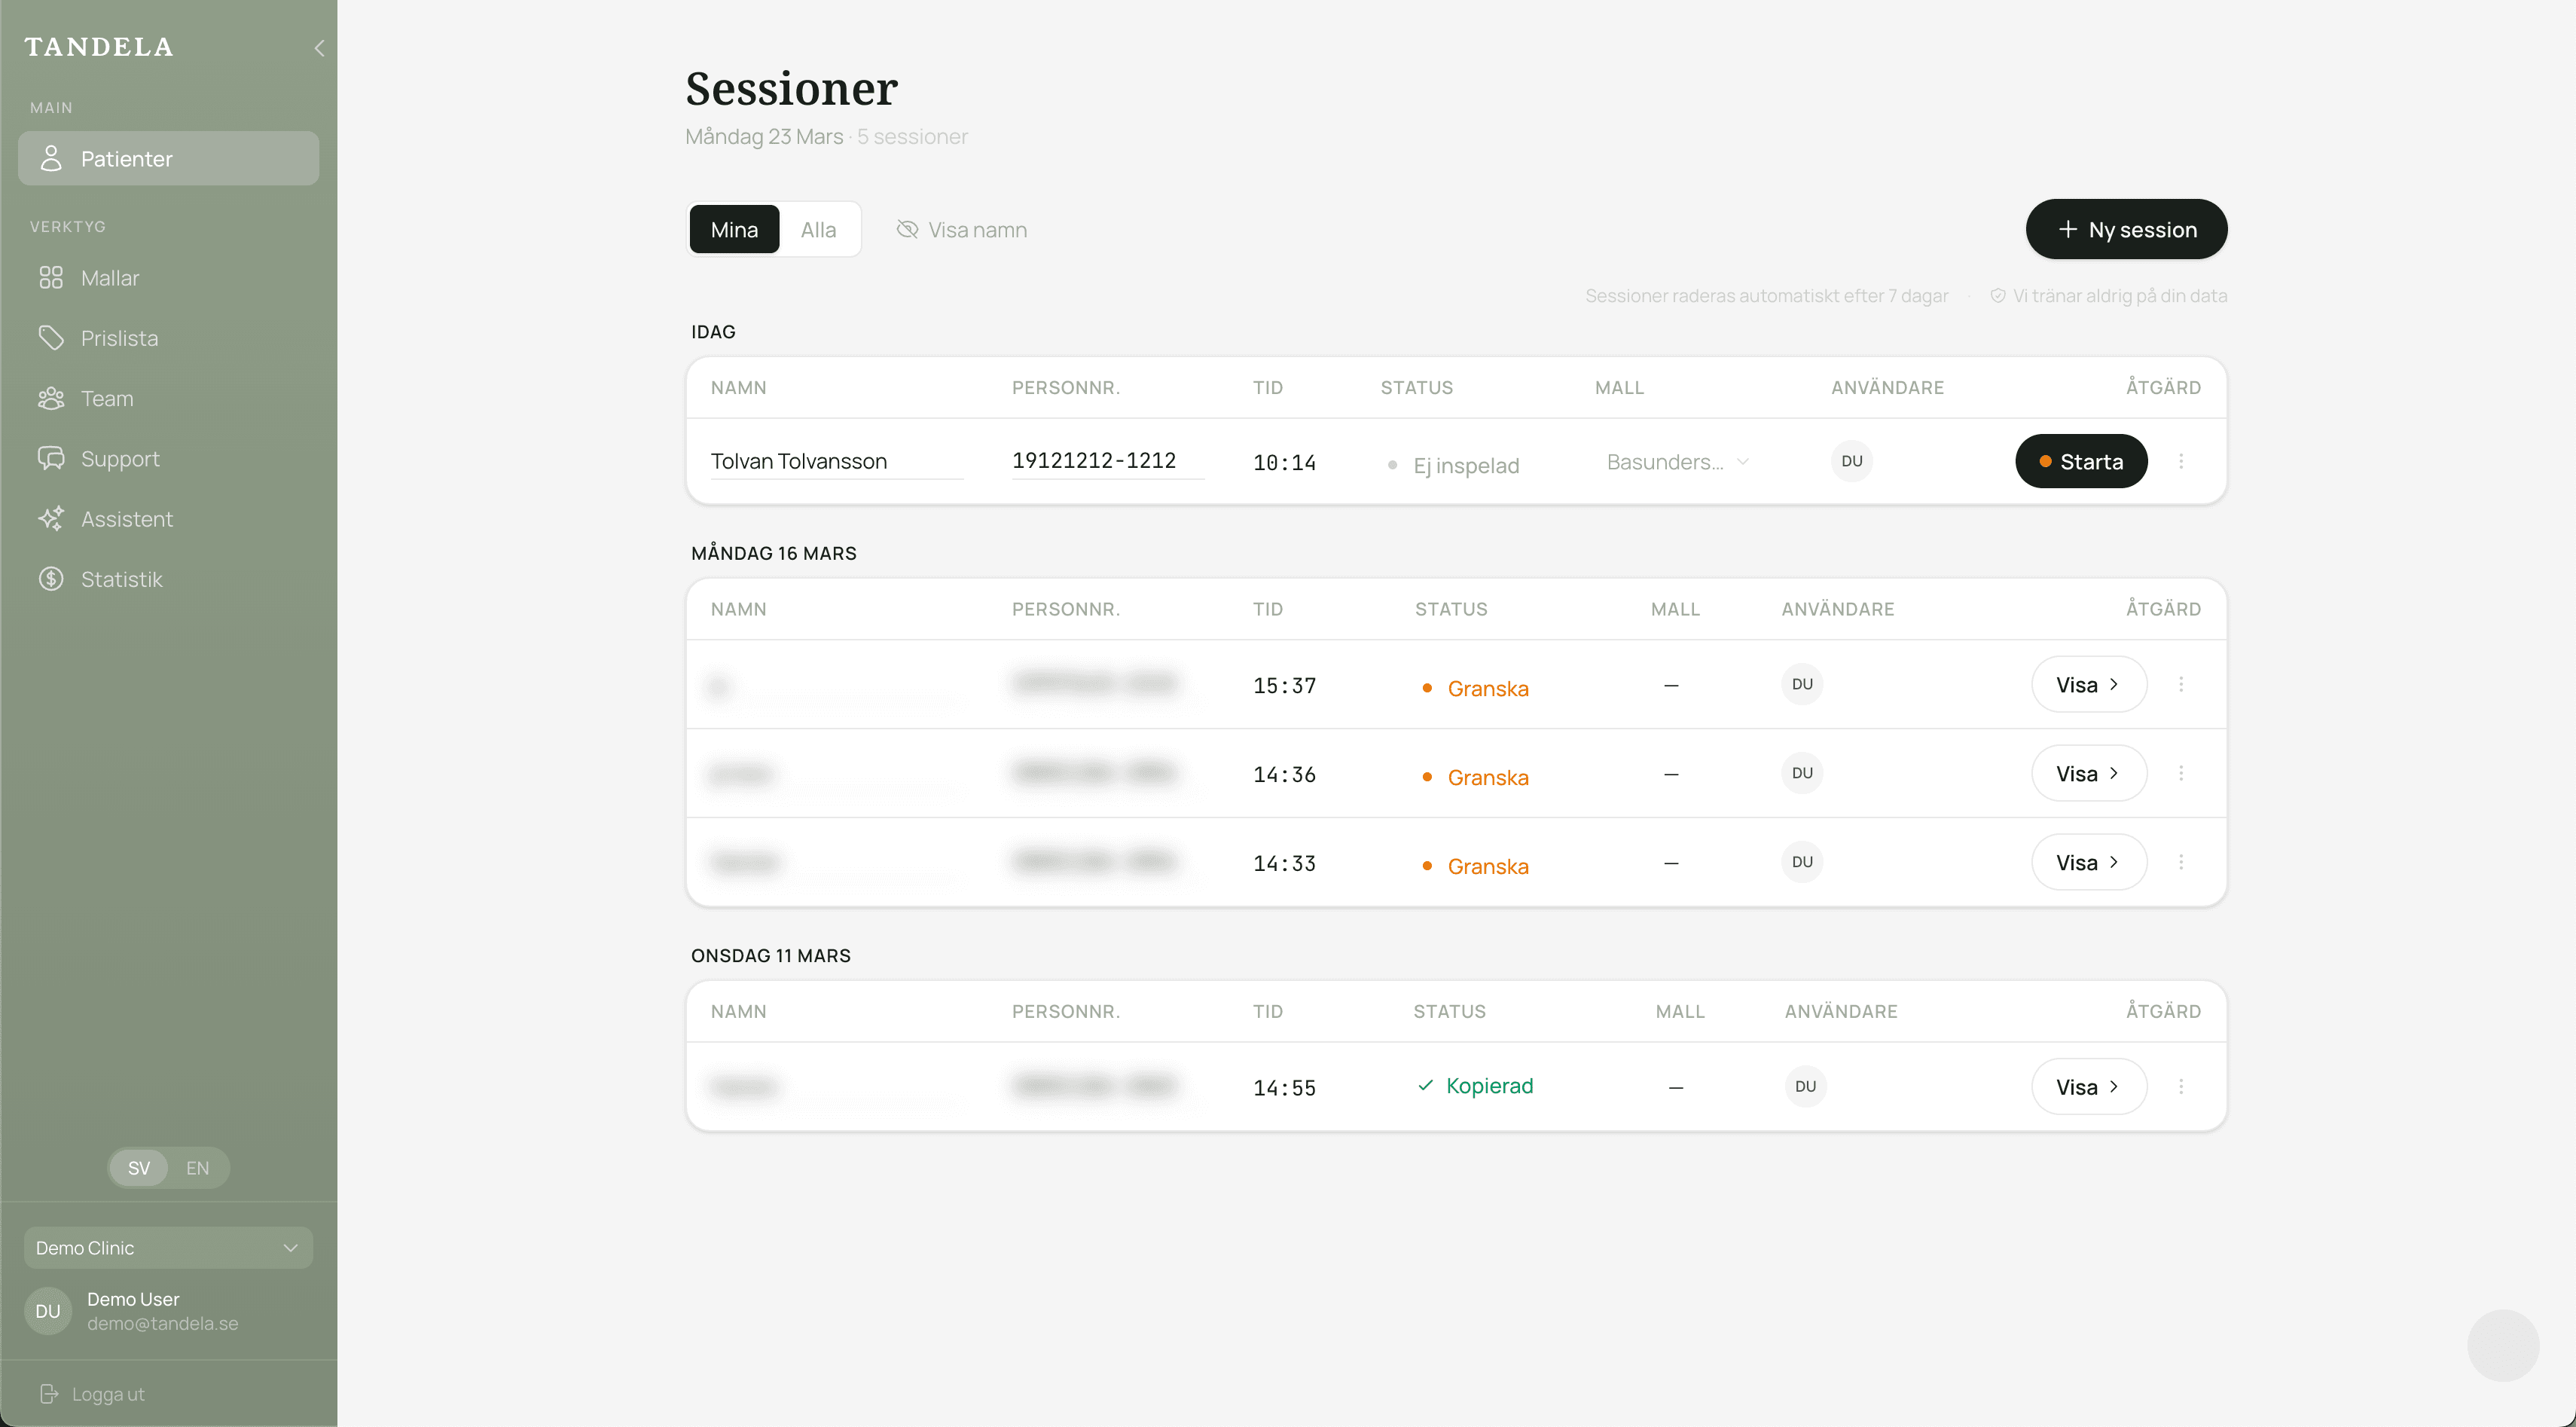Click the Granska status of the 14:33 session
Screen dimensions: 2576x1427
tap(1476, 866)
